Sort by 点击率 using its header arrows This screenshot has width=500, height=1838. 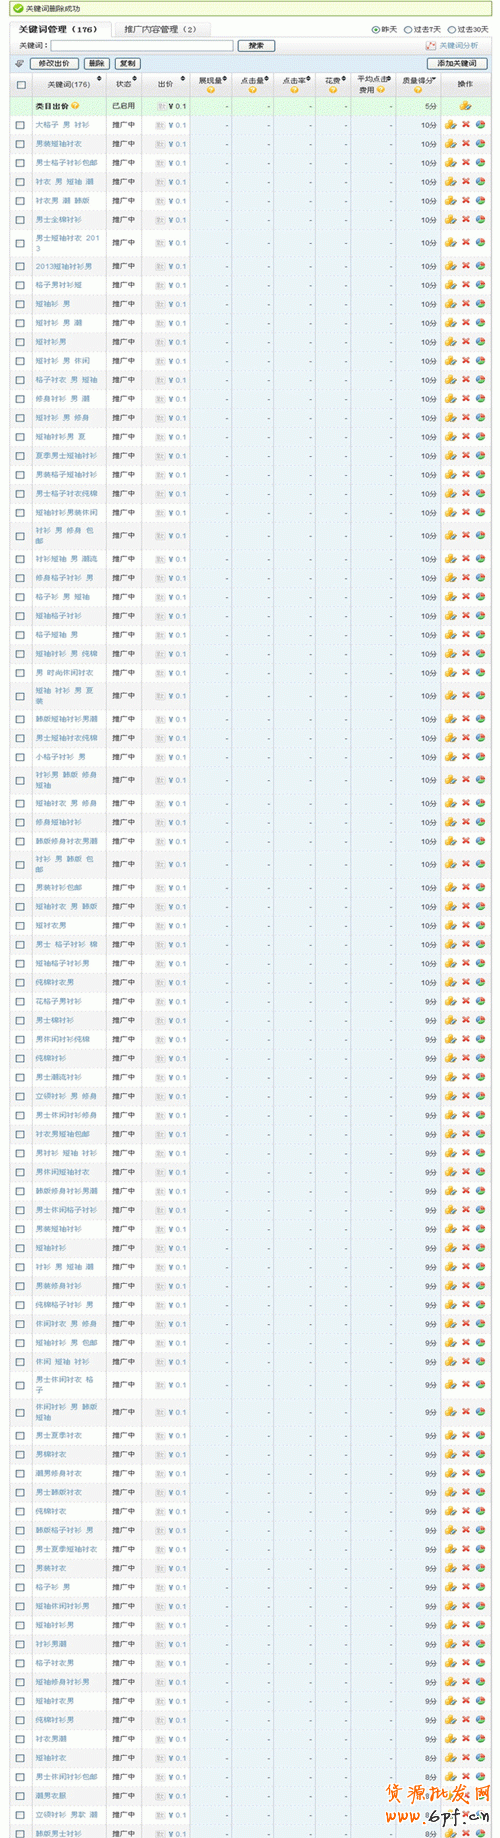click(309, 79)
